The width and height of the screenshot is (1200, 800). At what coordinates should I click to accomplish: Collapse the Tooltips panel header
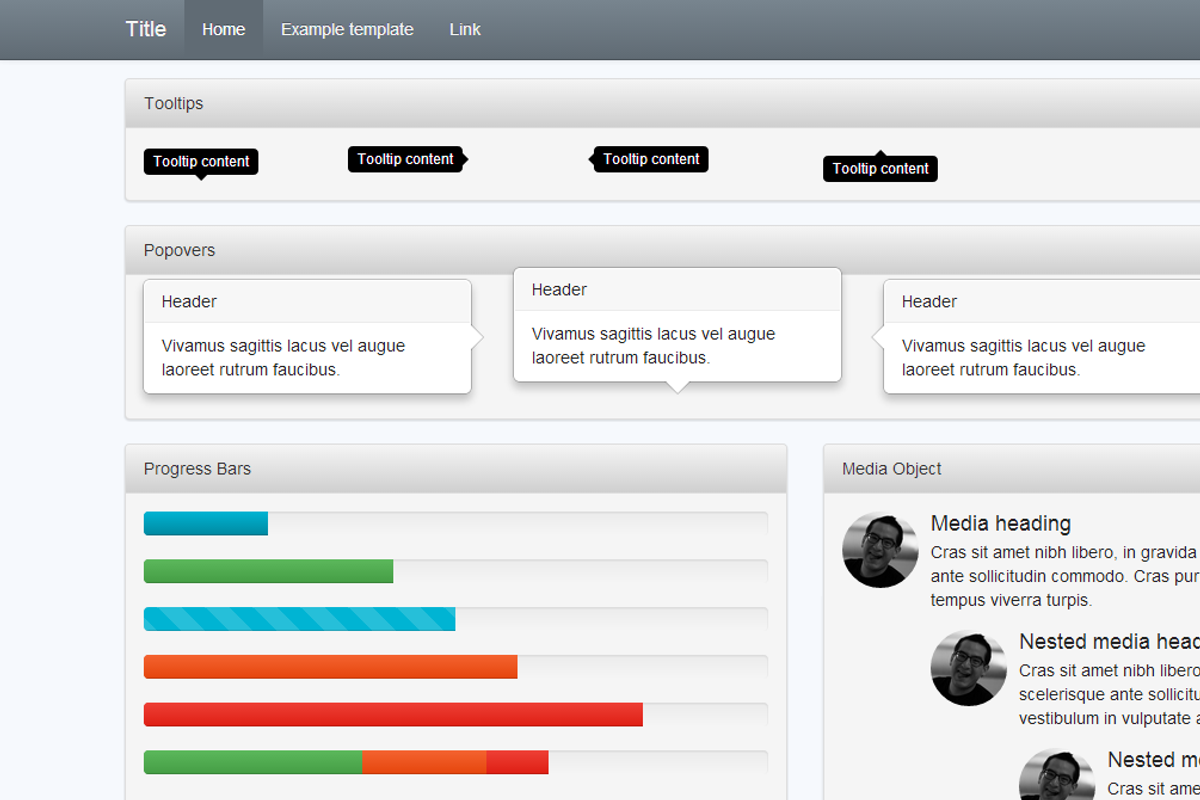tap(174, 103)
